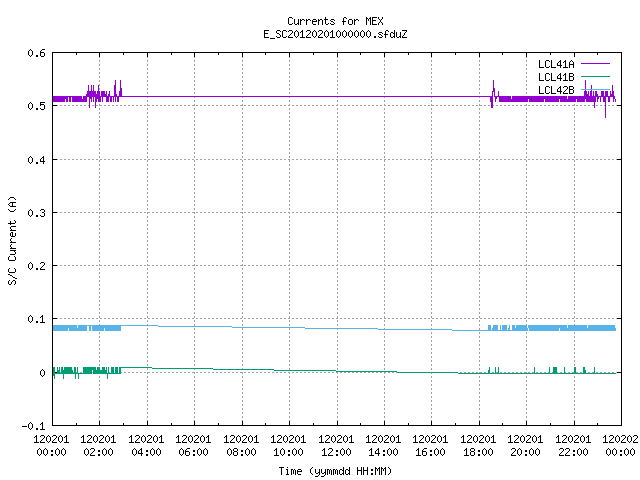Click the green line sample beside LCL41B

click(x=595, y=77)
